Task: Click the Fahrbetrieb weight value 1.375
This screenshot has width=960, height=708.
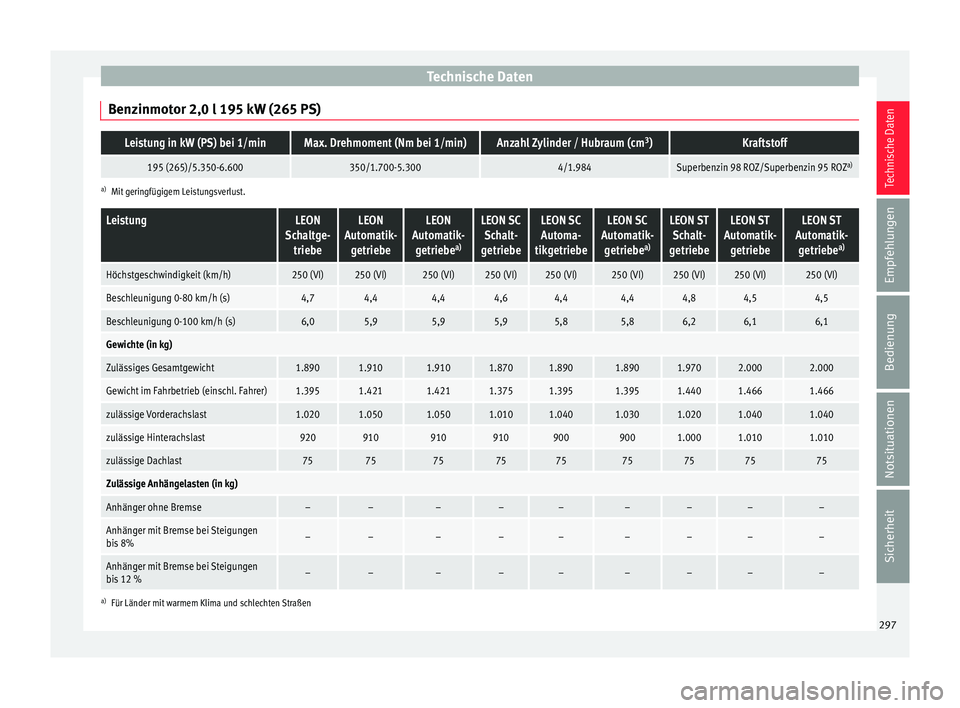Action: 501,391
